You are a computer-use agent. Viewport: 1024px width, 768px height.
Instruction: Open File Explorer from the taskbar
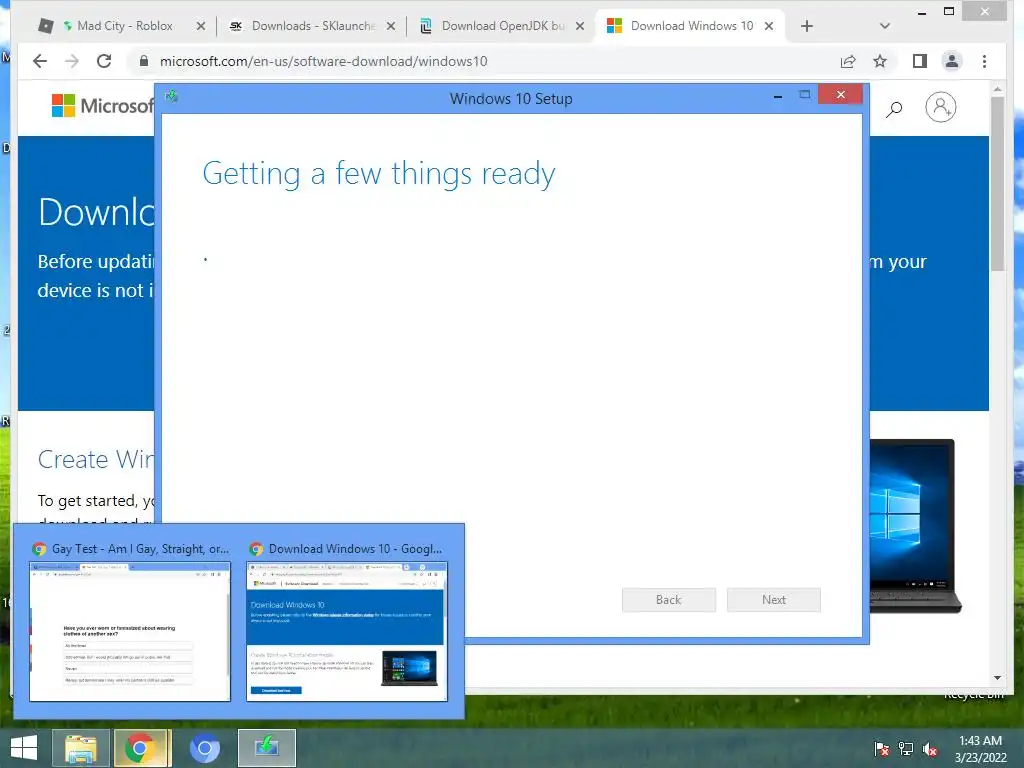tap(81, 748)
